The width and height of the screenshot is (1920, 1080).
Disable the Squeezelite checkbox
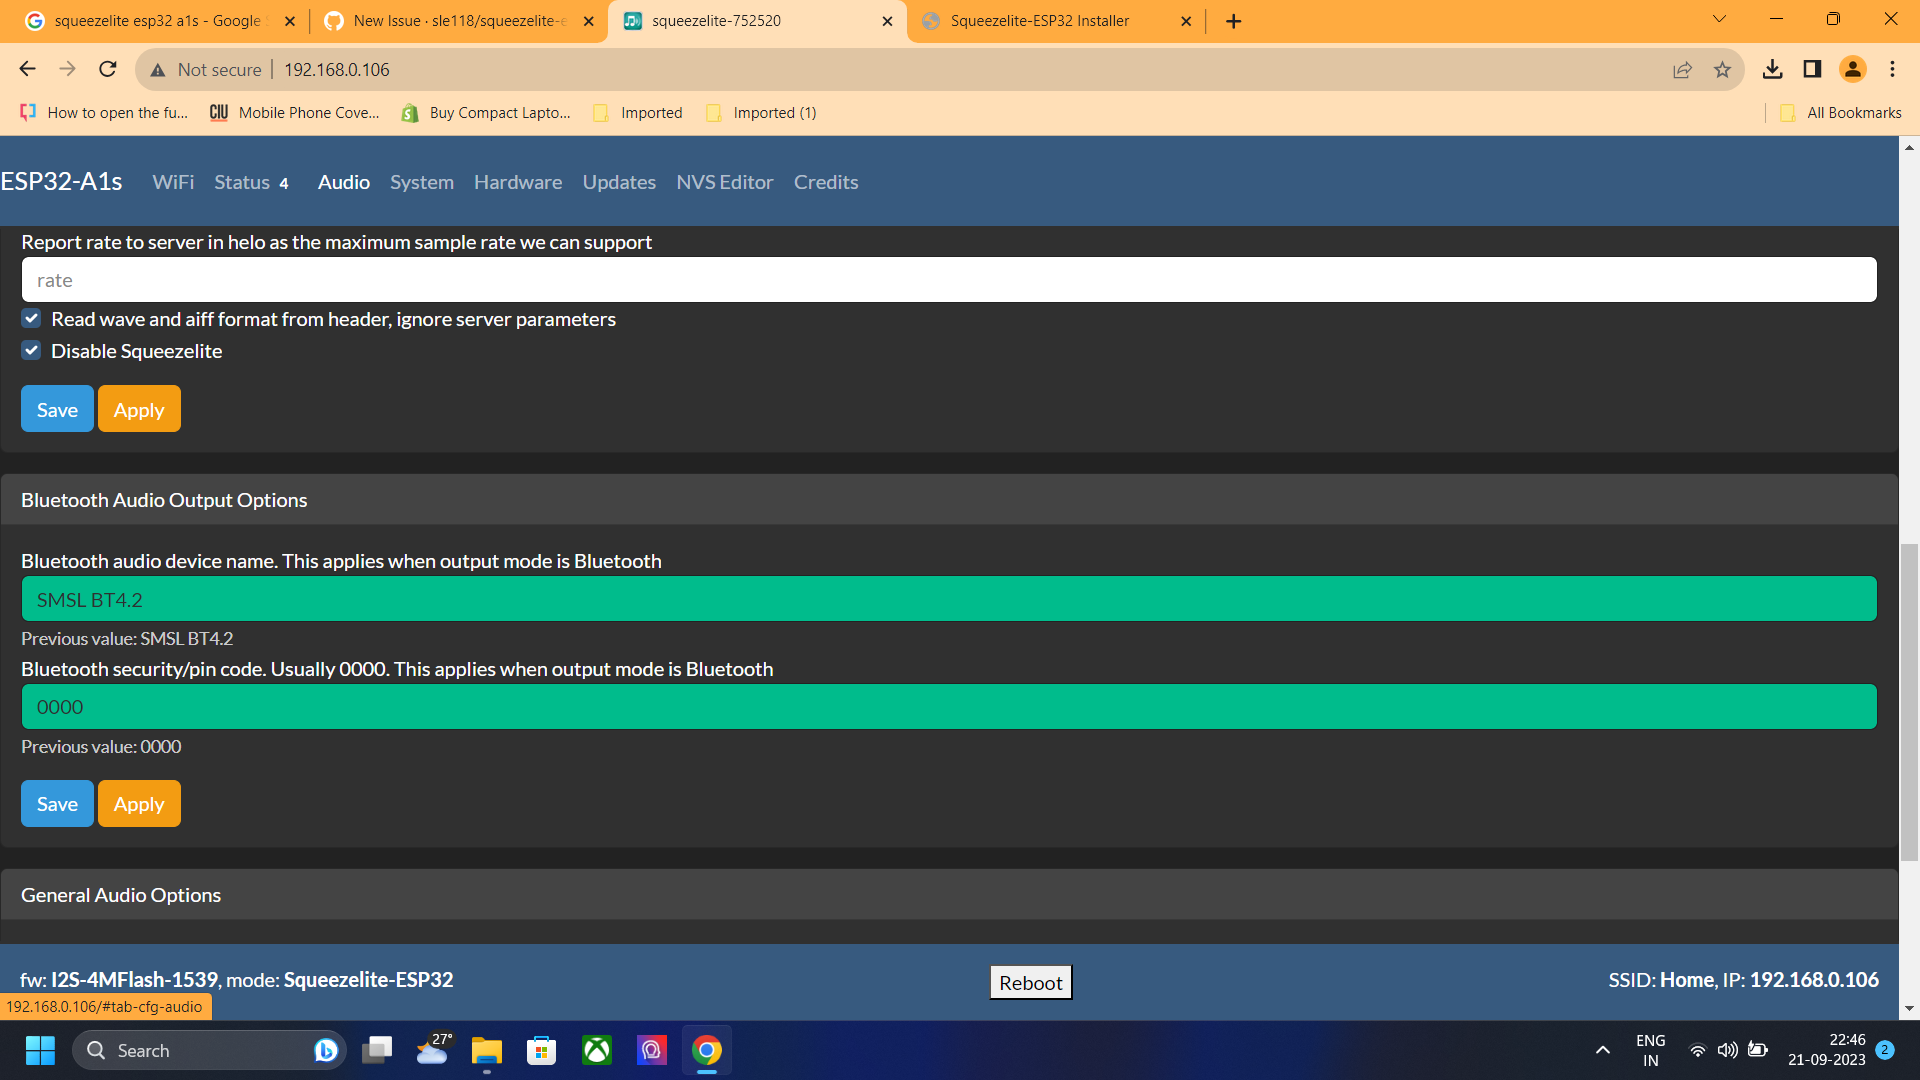pyautogui.click(x=31, y=350)
